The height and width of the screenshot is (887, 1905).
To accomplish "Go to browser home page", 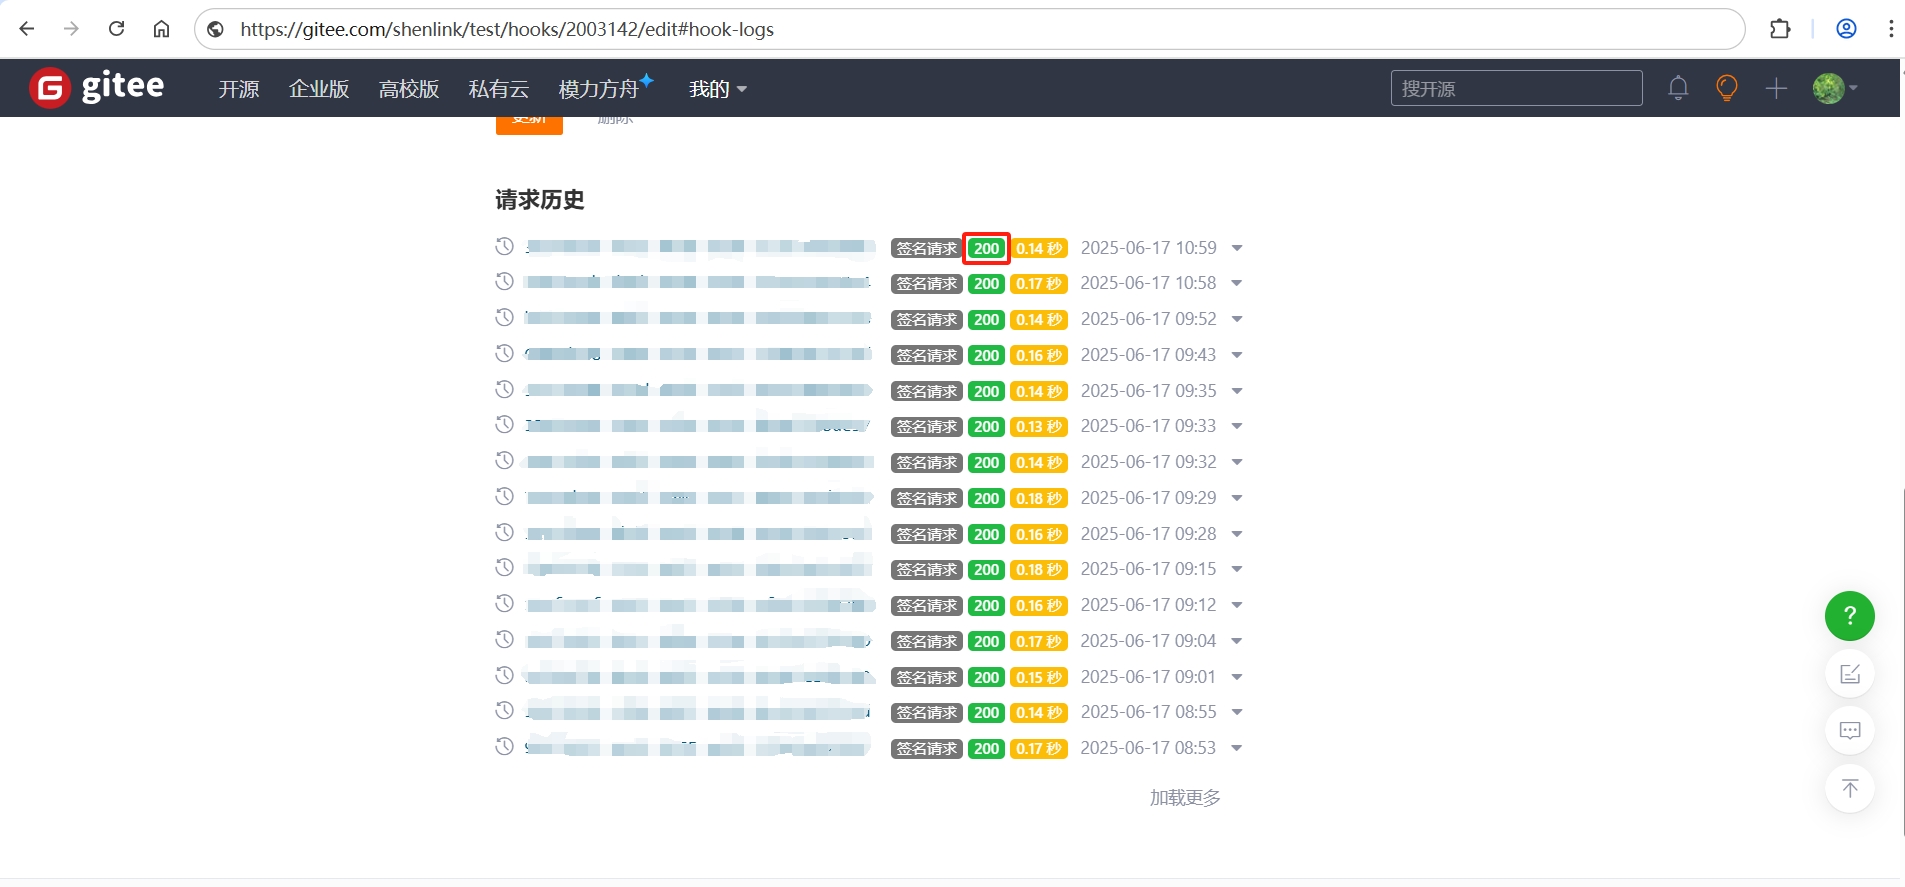I will click(161, 29).
